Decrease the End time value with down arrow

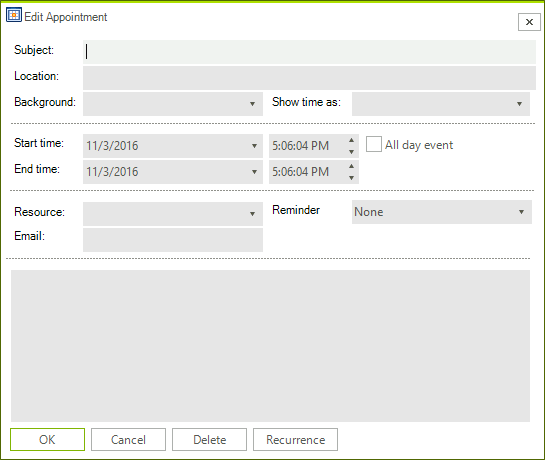(351, 178)
